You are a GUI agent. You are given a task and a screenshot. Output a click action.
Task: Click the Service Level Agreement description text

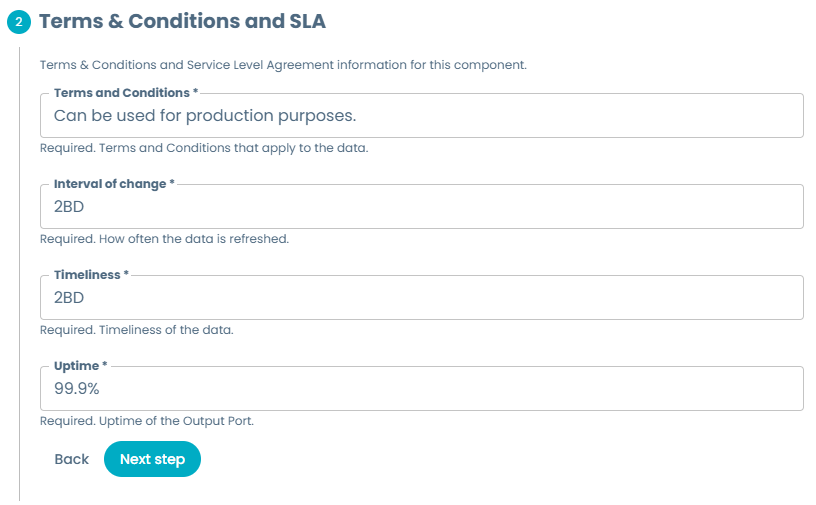pyautogui.click(x=282, y=65)
